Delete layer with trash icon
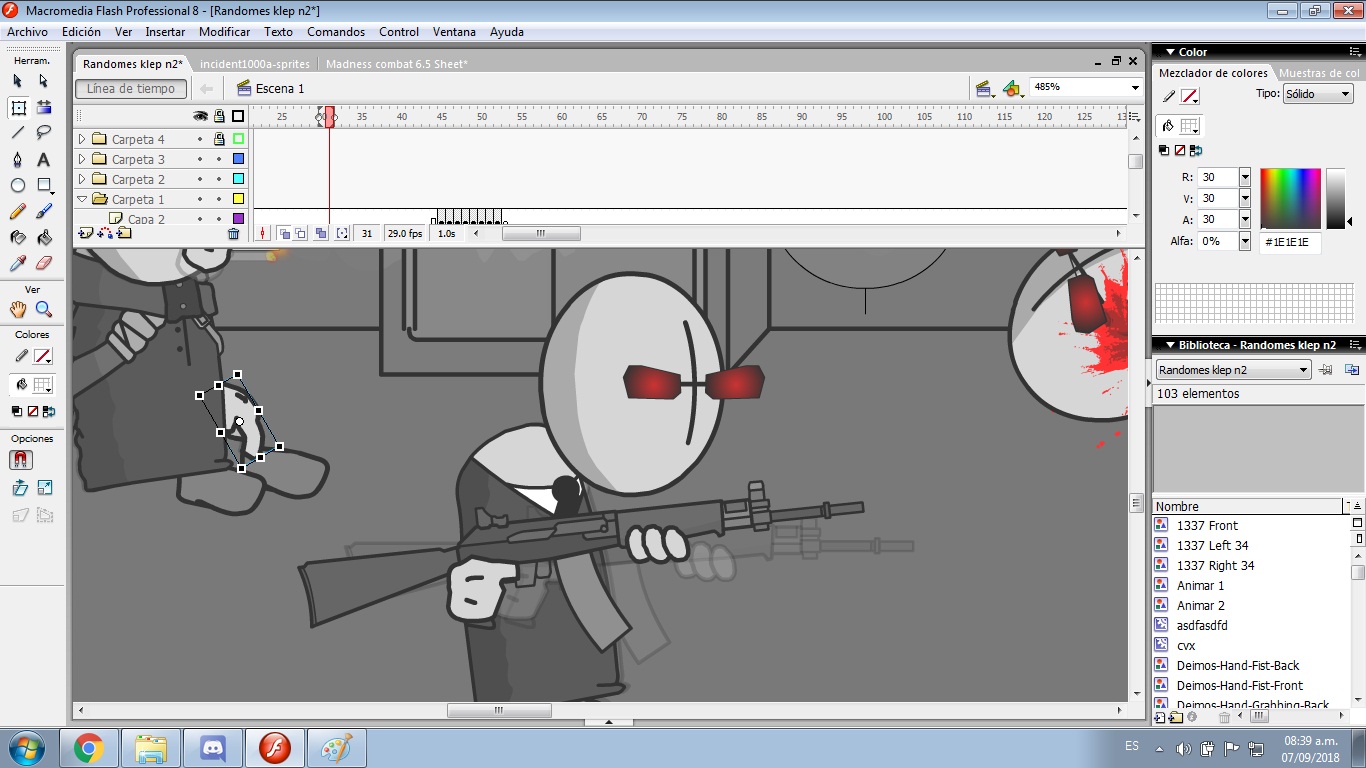The image size is (1366, 768). coord(233,233)
